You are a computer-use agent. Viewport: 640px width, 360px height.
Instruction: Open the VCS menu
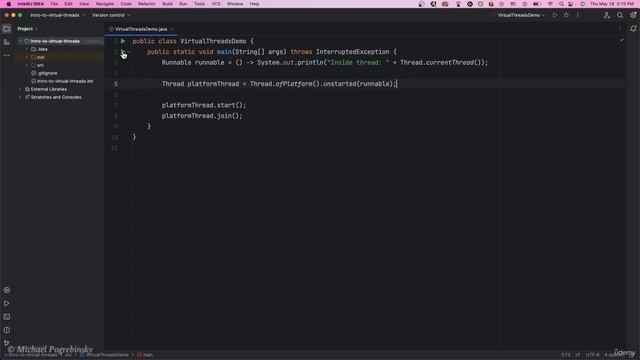click(216, 4)
